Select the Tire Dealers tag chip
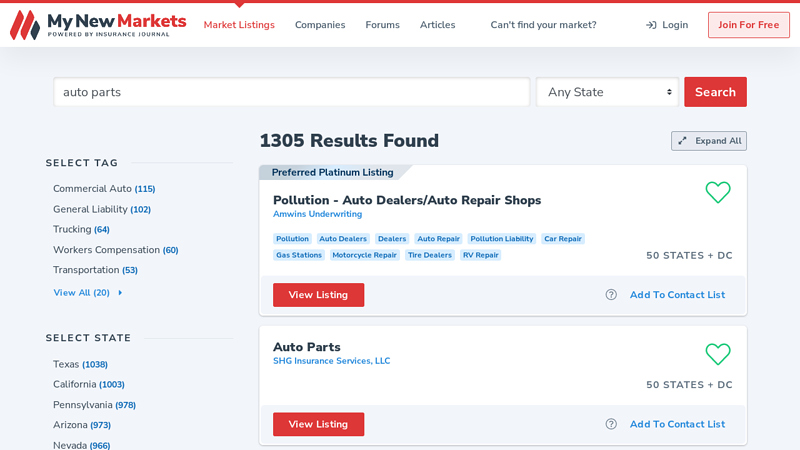 (429, 255)
